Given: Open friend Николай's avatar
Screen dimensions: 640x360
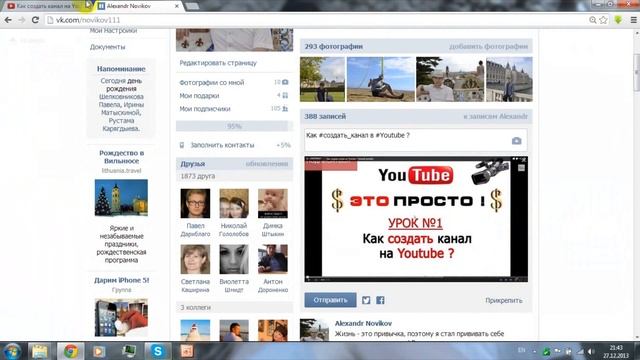Looking at the screenshot, I should pyautogui.click(x=234, y=203).
